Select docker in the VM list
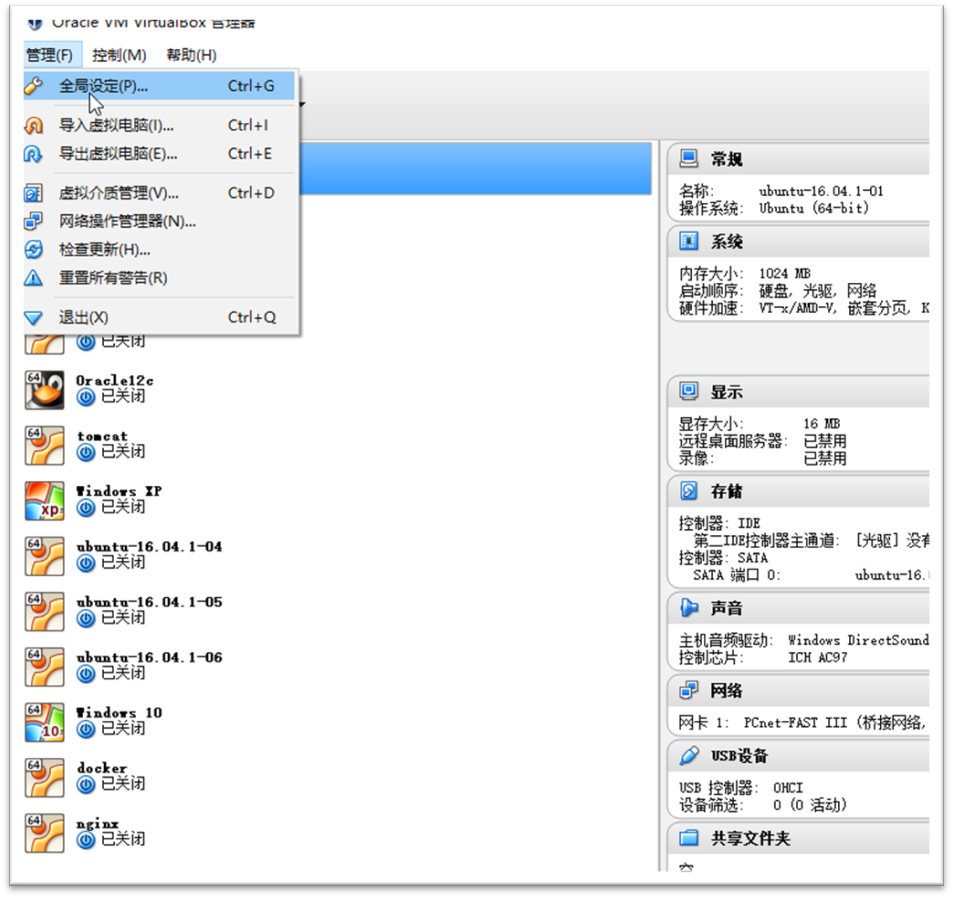 102,768
